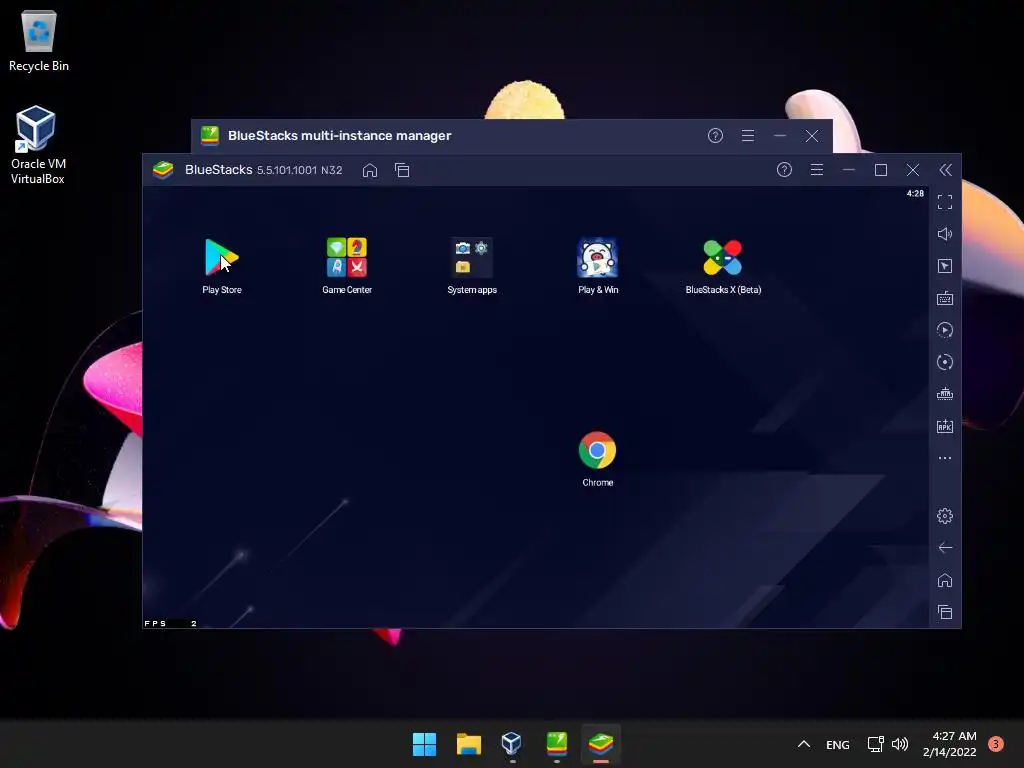Open the clock and calendar flyout
The image size is (1024, 768).
click(x=949, y=744)
